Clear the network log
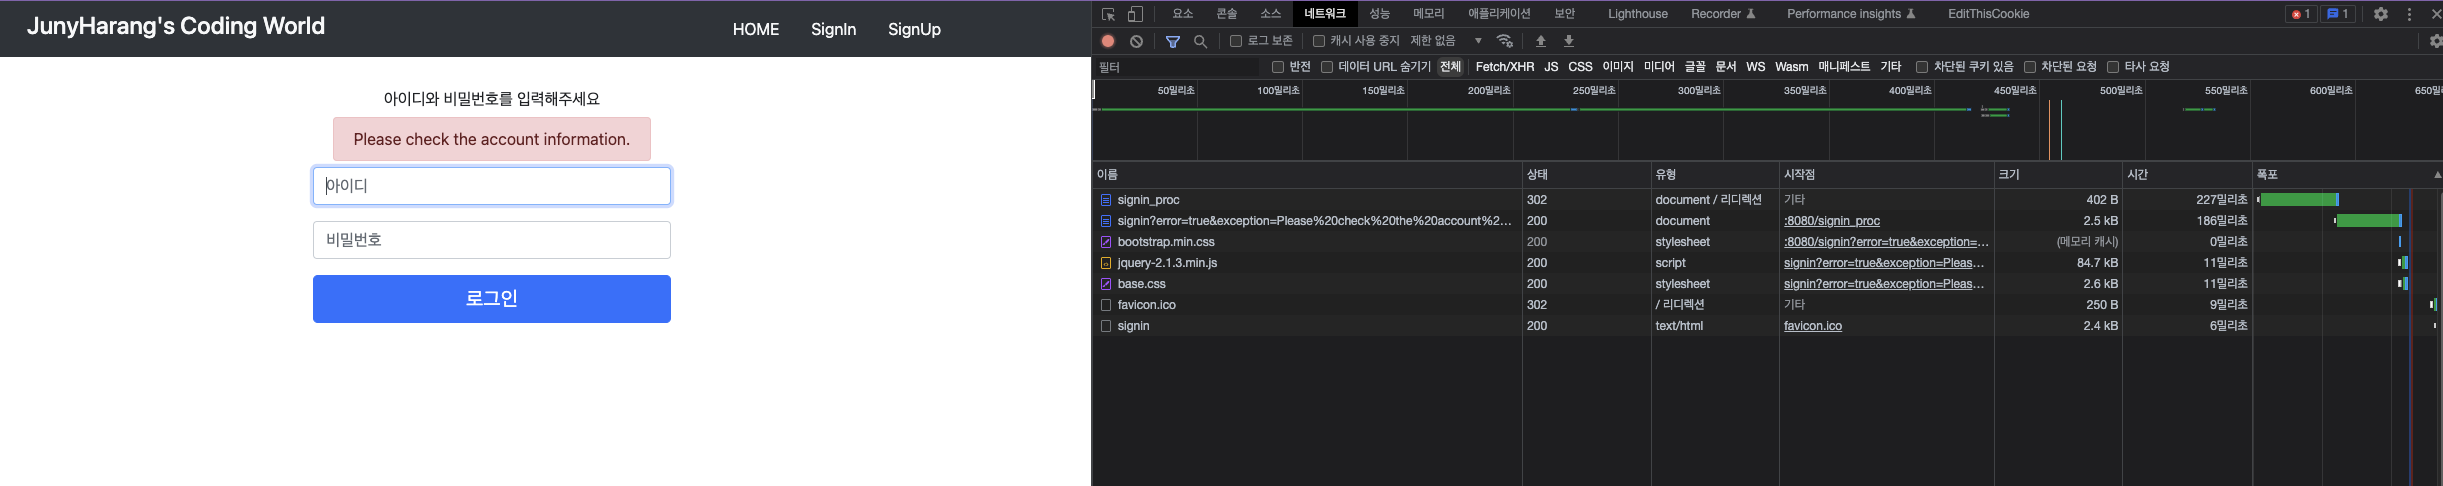The width and height of the screenshot is (2443, 486). click(1137, 41)
